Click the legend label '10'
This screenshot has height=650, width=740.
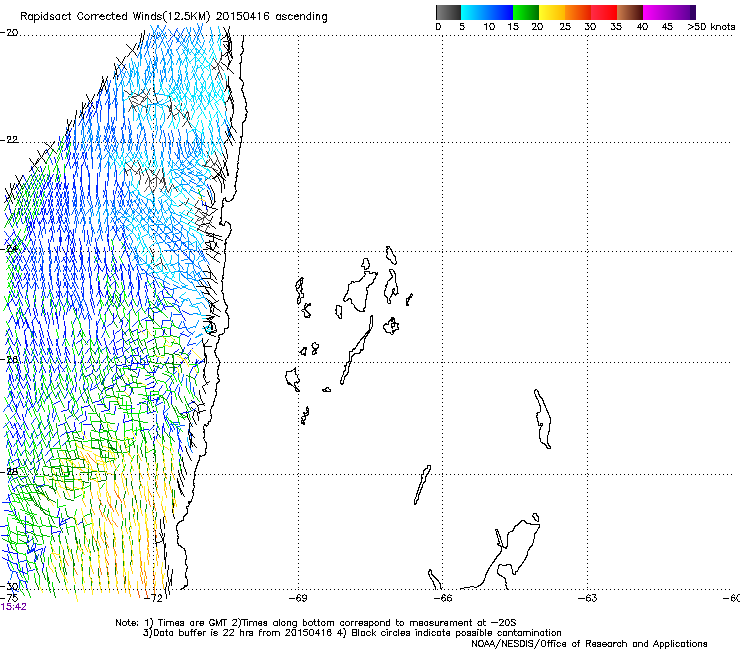click(489, 27)
